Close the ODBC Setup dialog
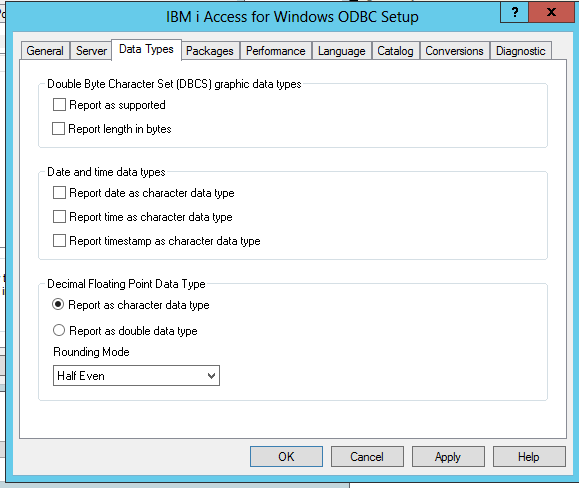579x488 pixels. pyautogui.click(x=551, y=13)
